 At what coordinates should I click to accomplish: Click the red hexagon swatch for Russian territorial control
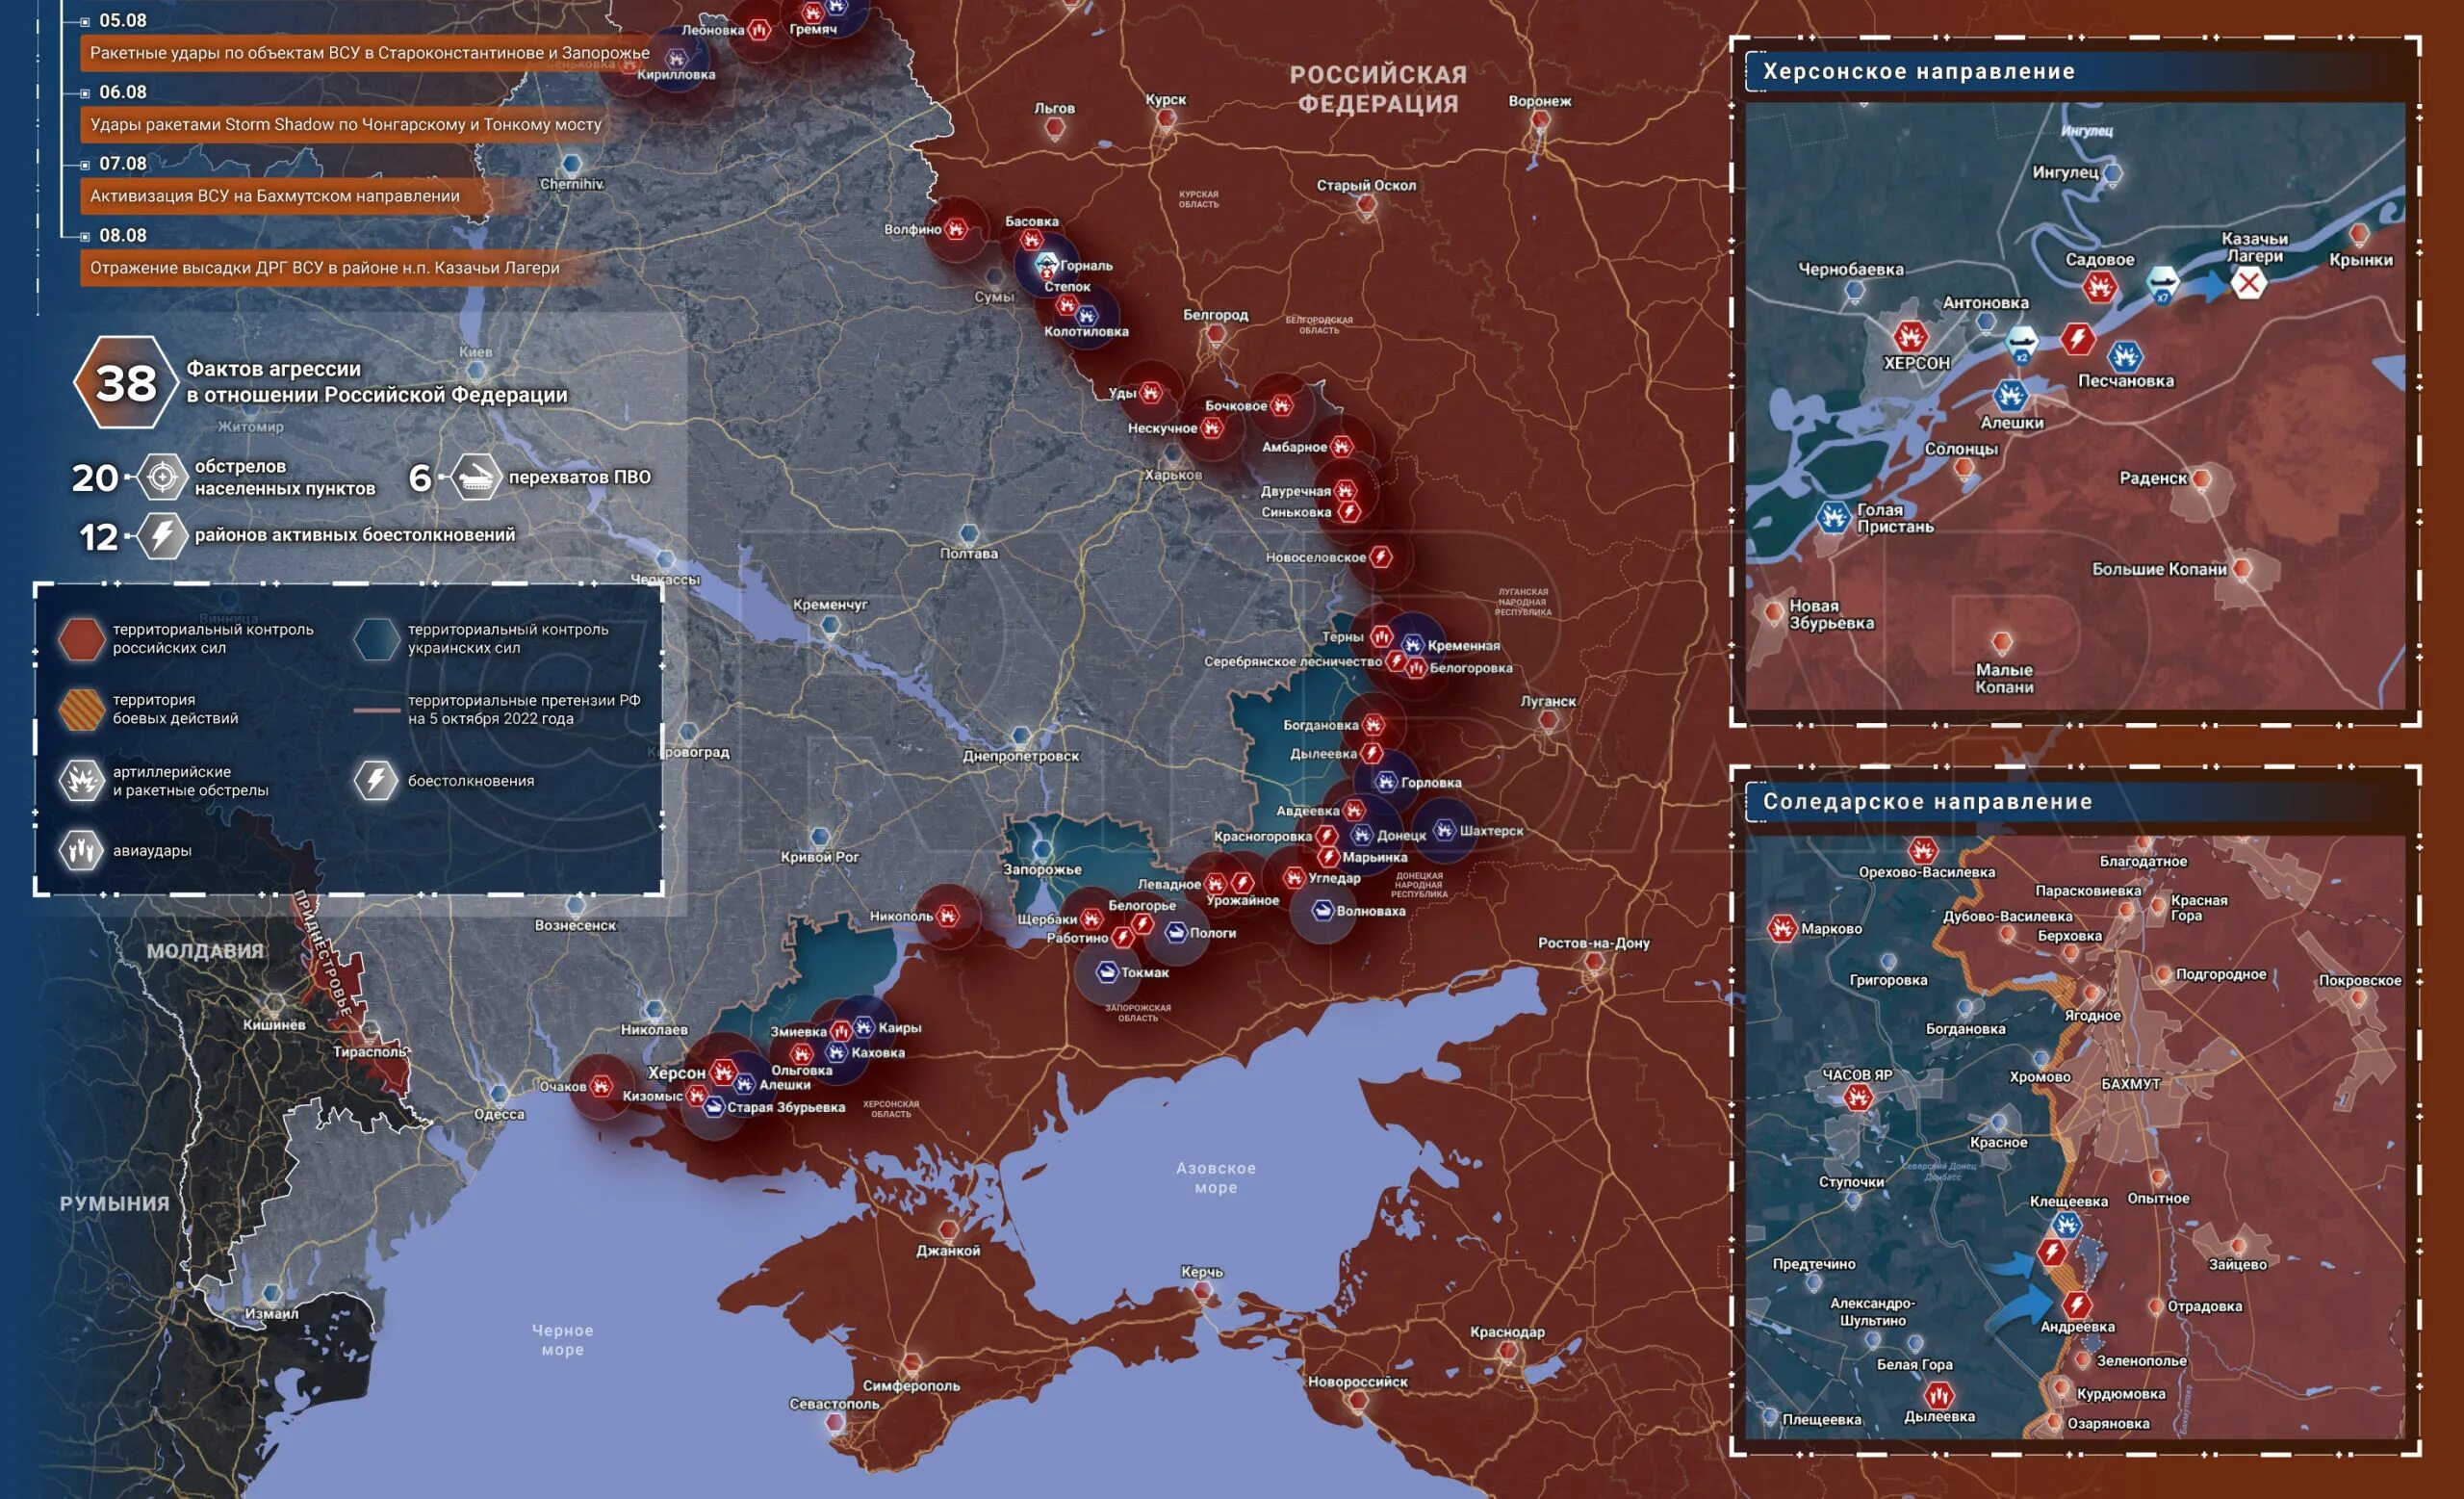coord(82,638)
